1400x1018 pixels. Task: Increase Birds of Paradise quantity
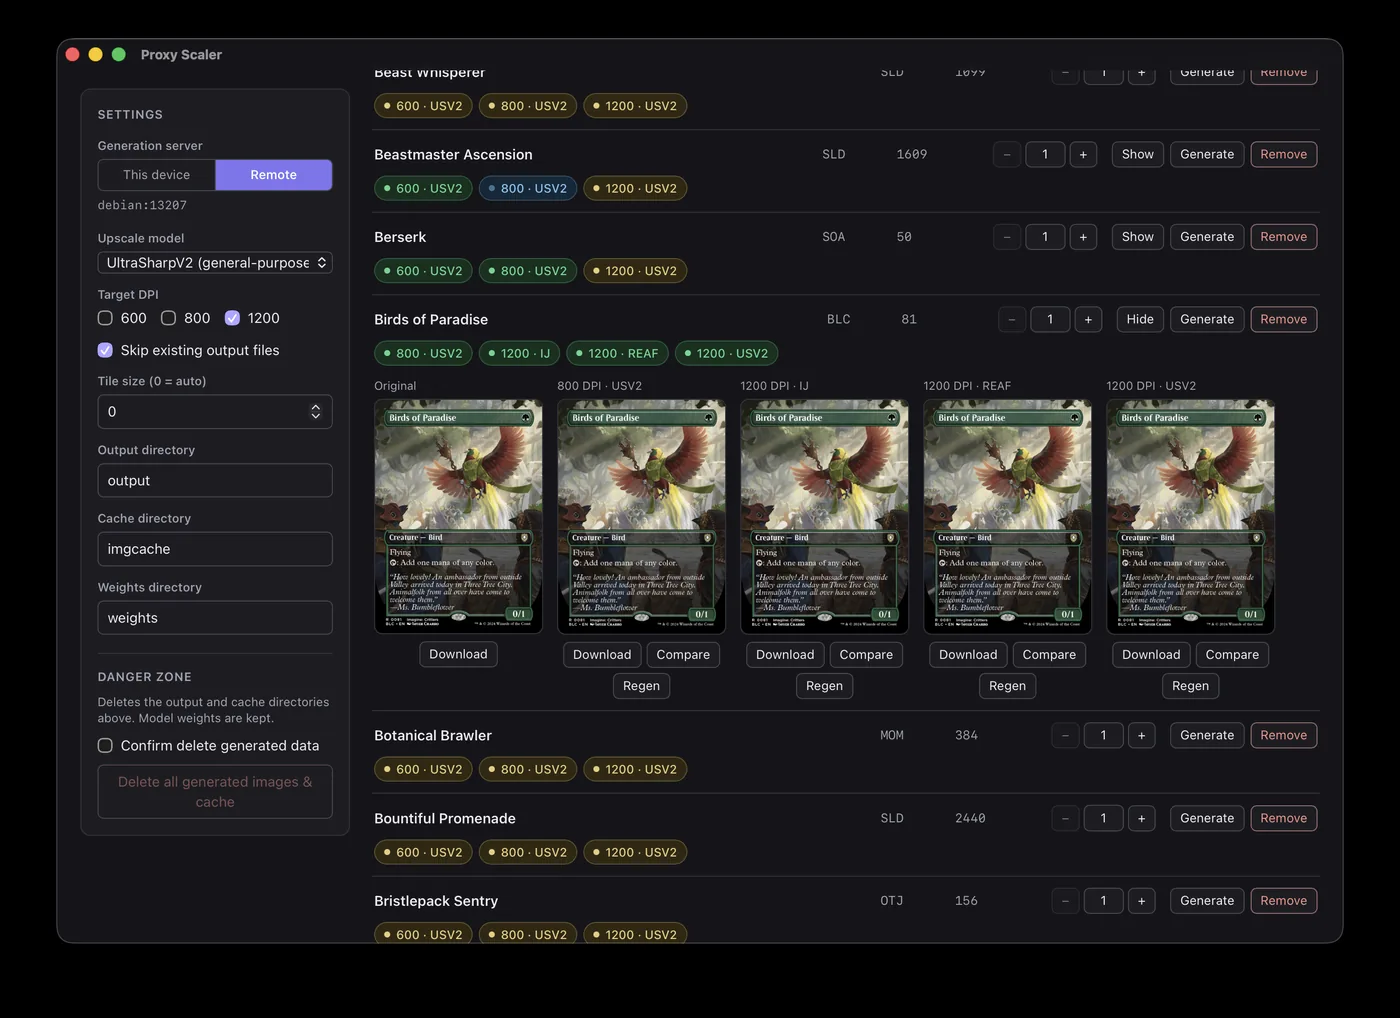tap(1088, 319)
